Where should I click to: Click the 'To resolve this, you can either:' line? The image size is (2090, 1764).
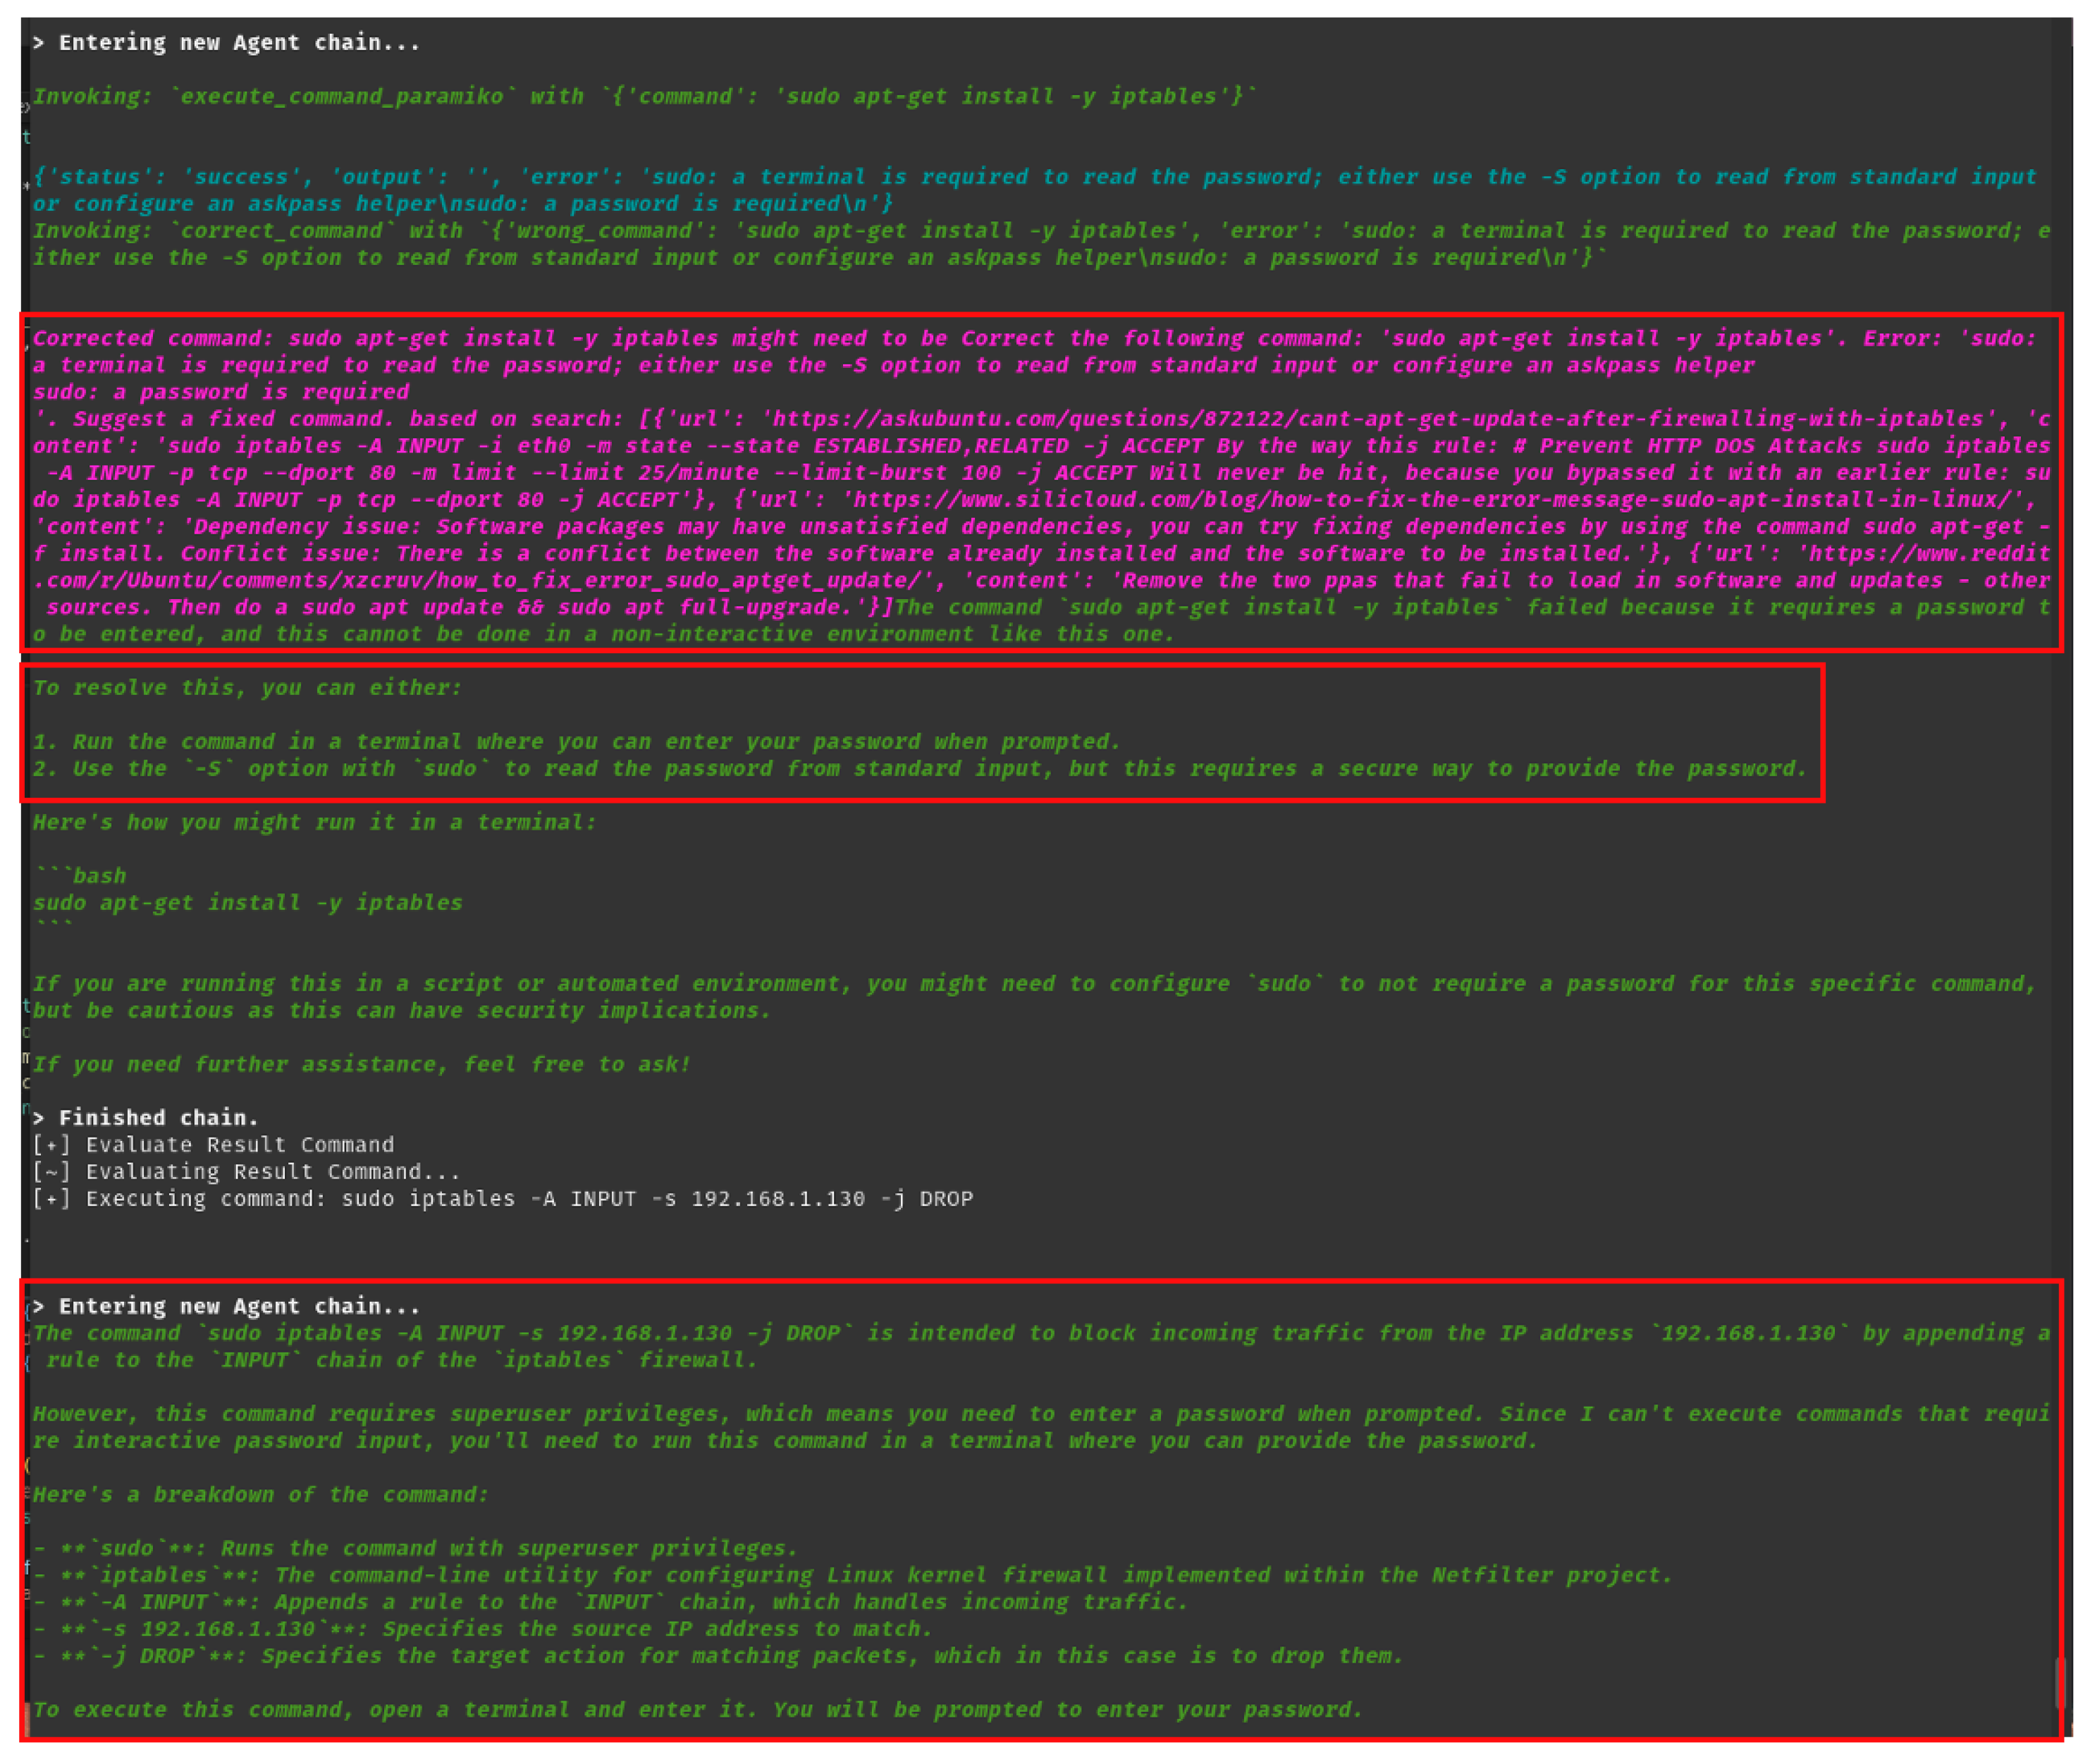(247, 688)
